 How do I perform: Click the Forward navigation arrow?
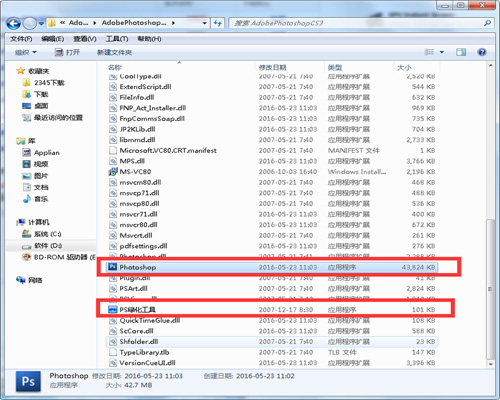click(30, 23)
